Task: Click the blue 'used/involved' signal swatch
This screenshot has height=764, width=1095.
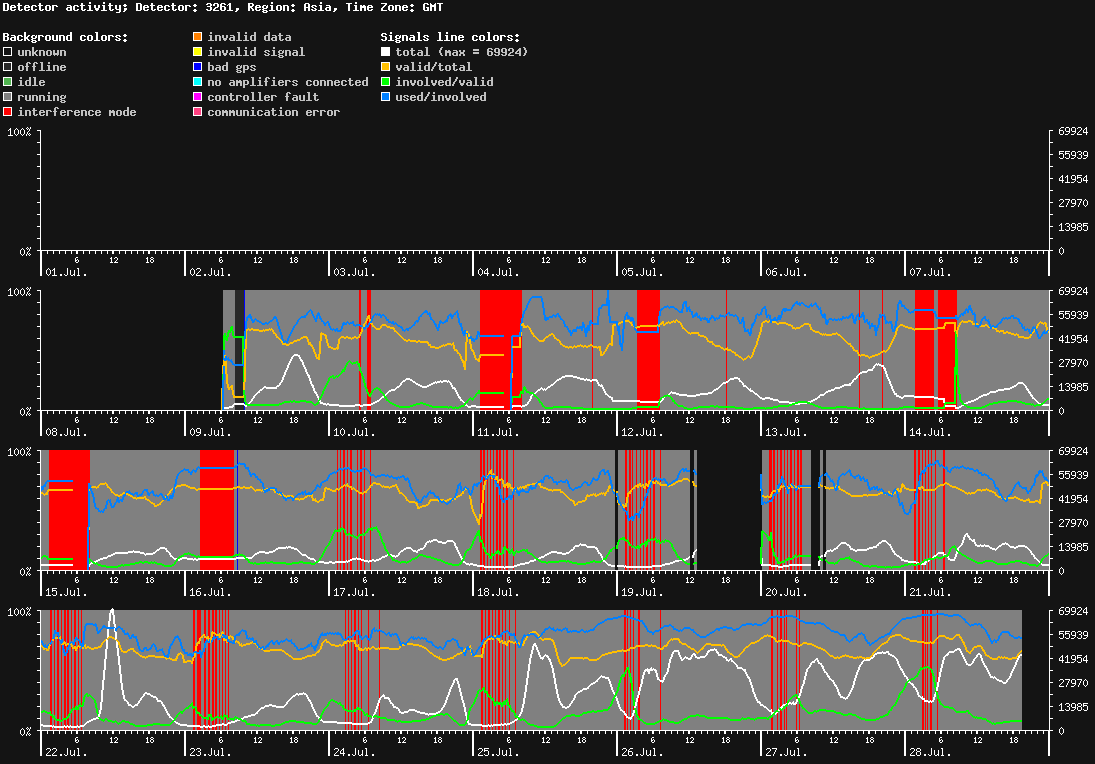Action: tap(385, 97)
